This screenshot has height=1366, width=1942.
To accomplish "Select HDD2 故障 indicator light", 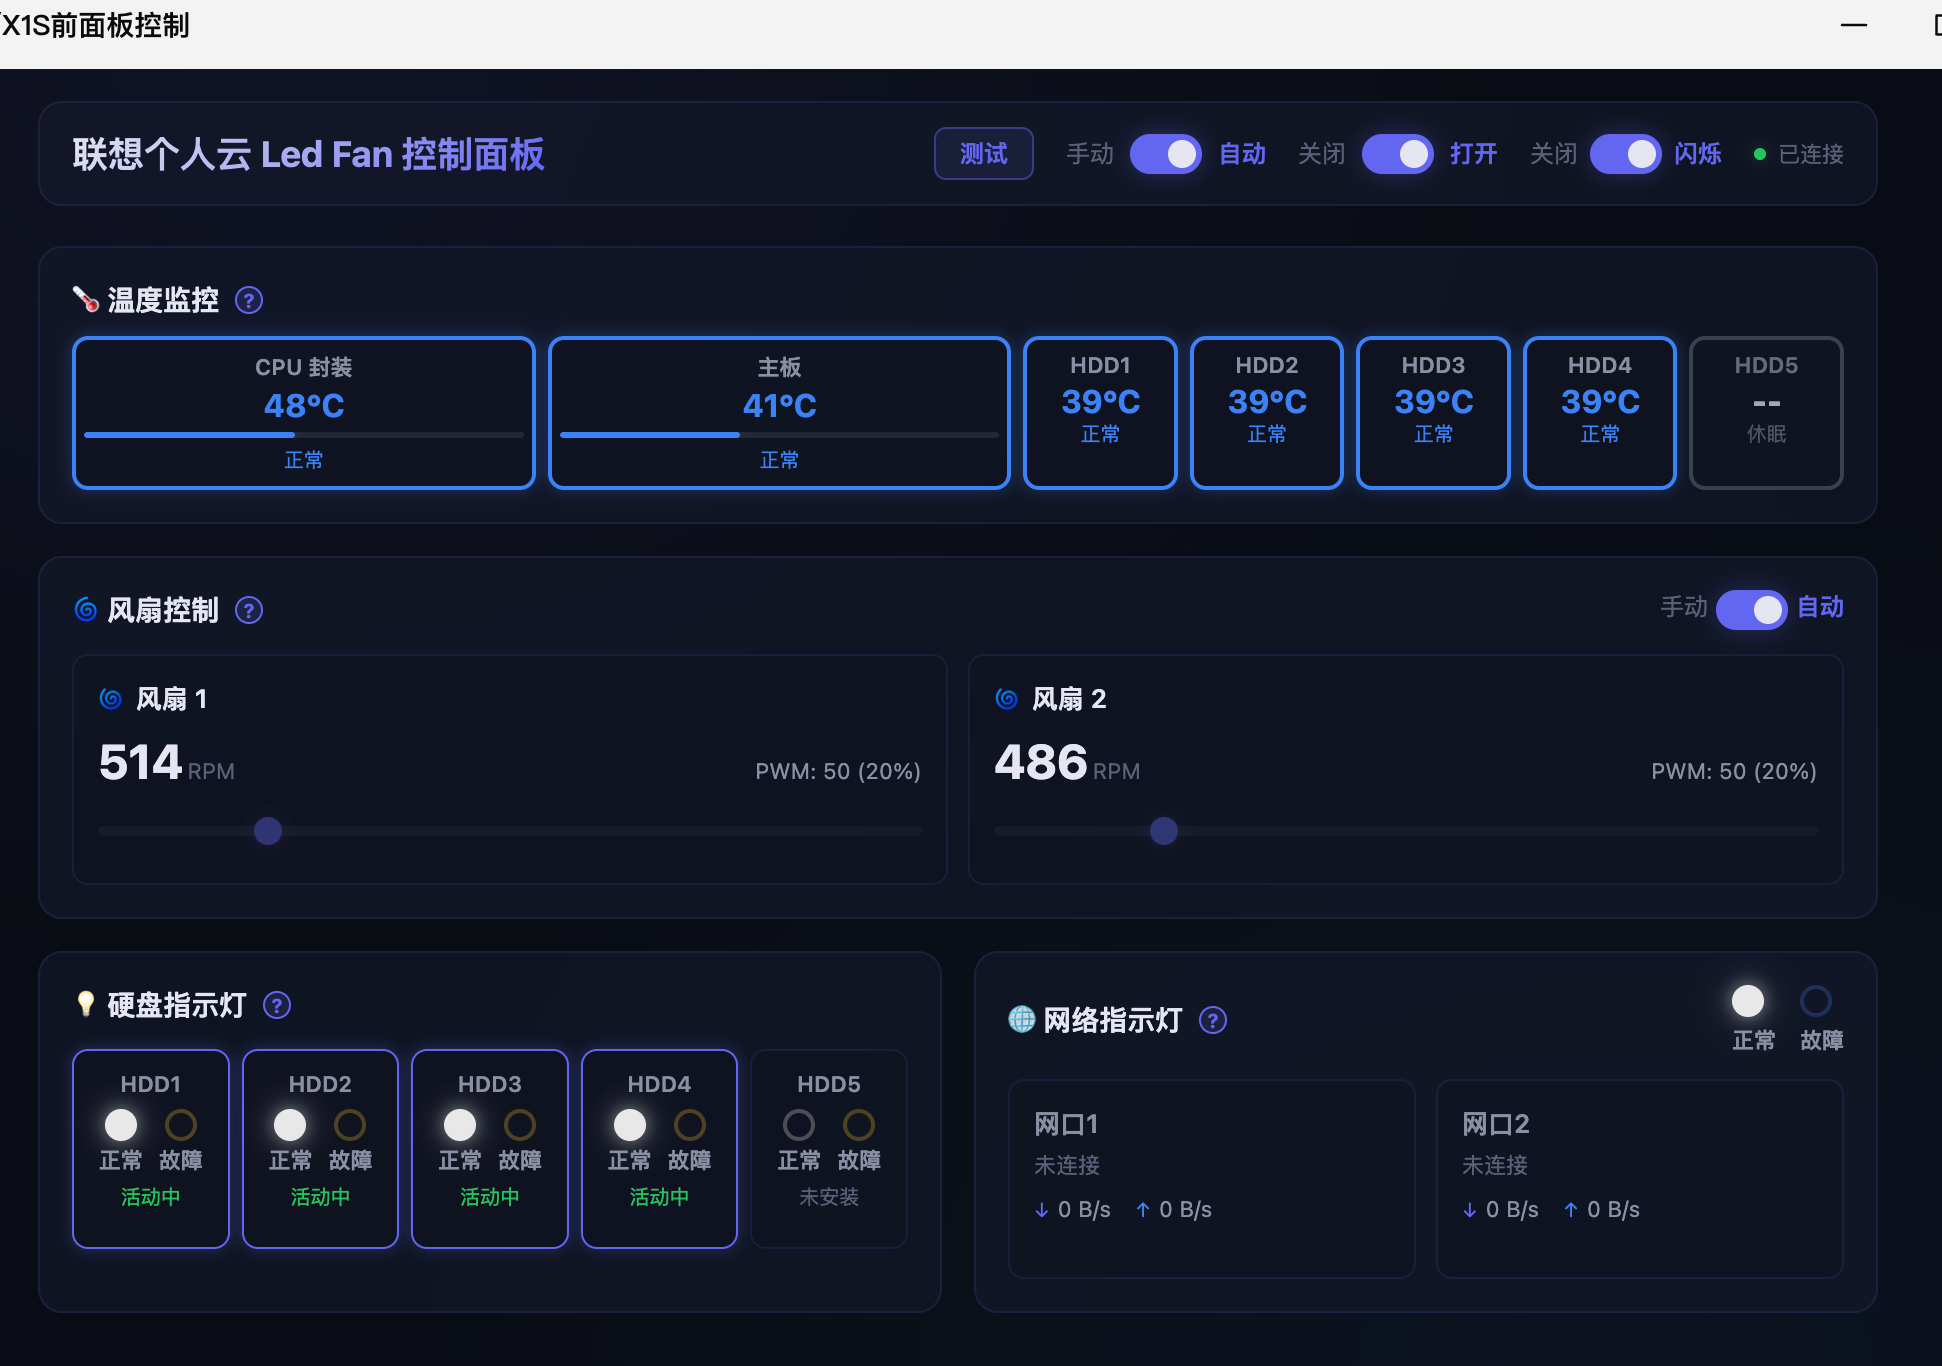I will [x=350, y=1125].
